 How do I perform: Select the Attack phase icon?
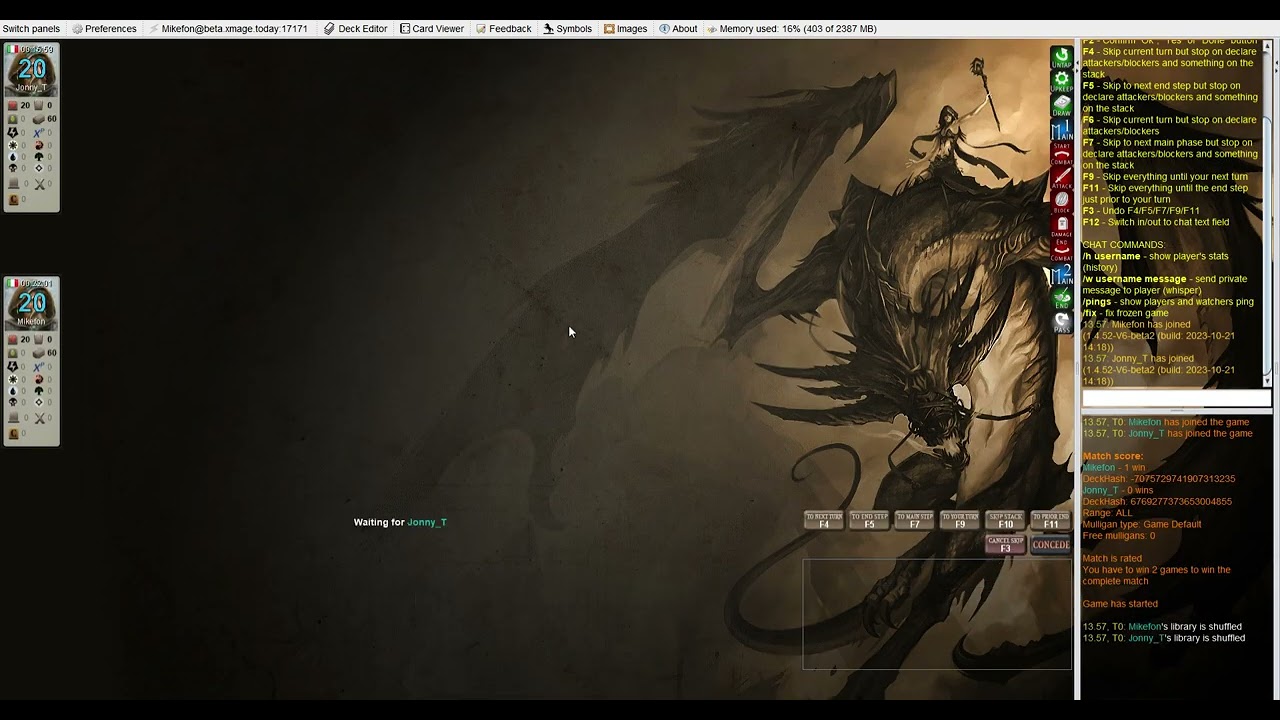point(1061,178)
